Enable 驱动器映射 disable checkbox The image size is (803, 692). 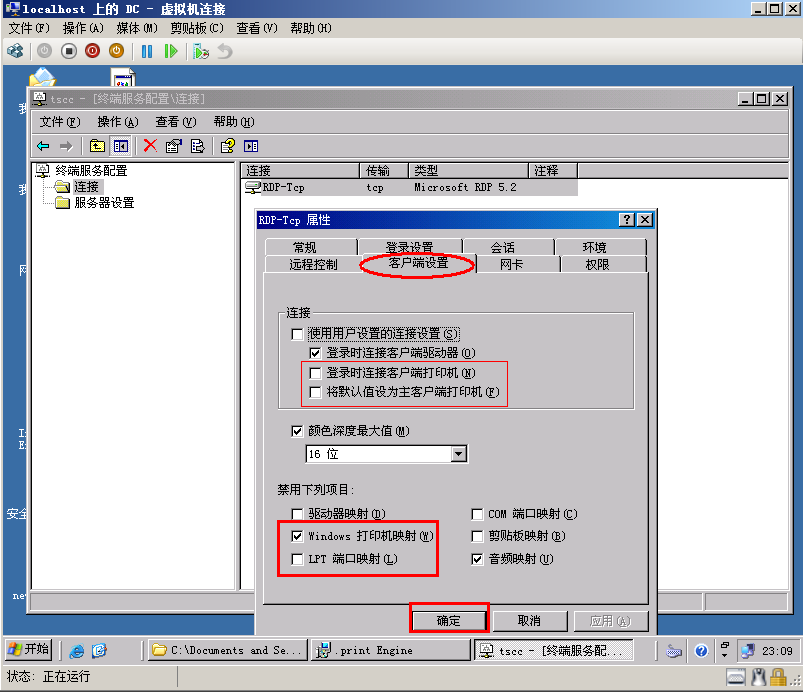(x=297, y=514)
